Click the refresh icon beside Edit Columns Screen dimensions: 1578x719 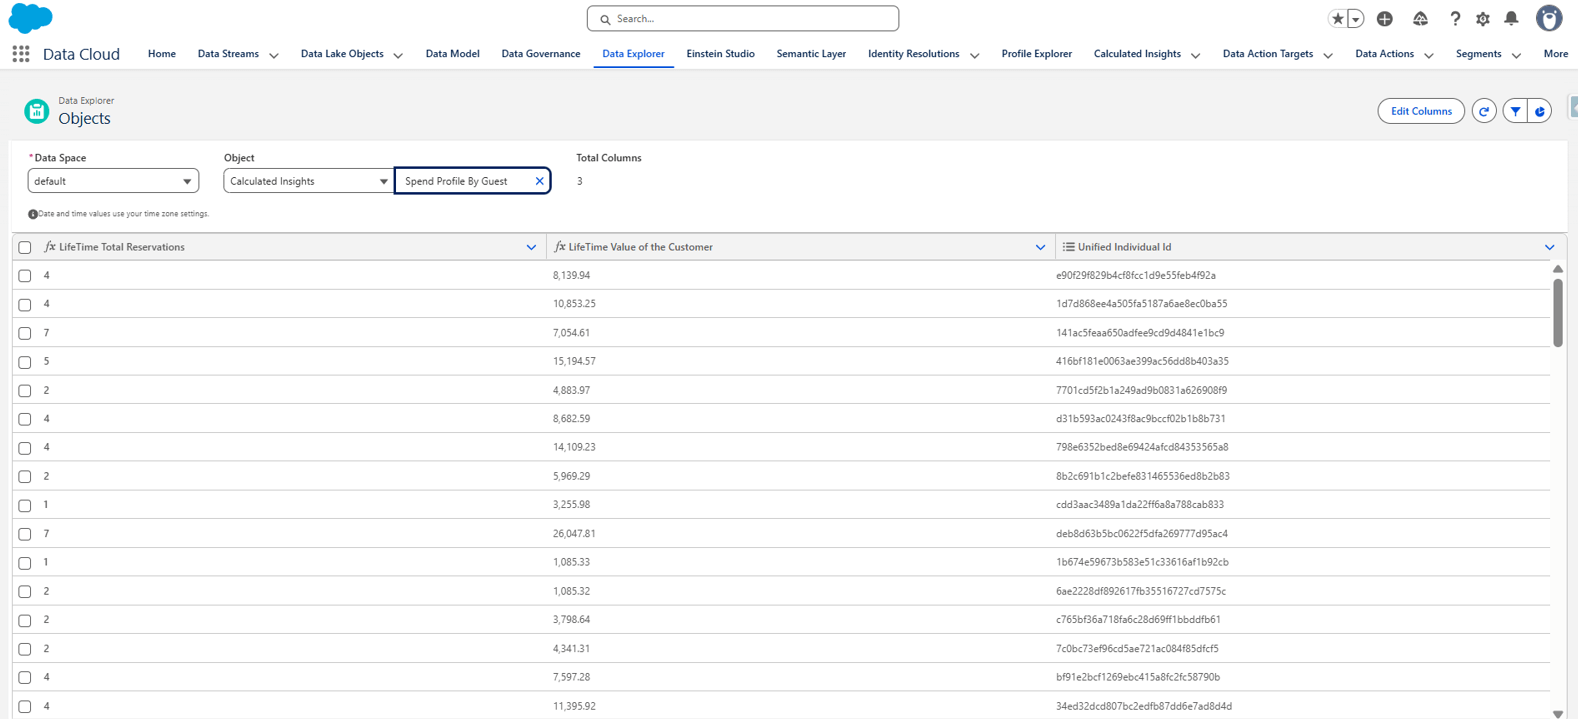pos(1484,111)
